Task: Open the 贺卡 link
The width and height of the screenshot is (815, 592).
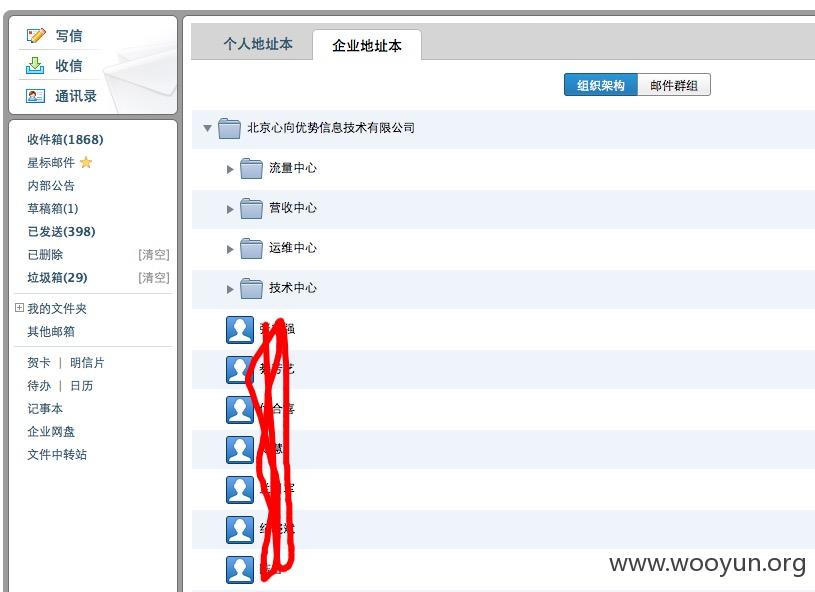Action: (39, 363)
